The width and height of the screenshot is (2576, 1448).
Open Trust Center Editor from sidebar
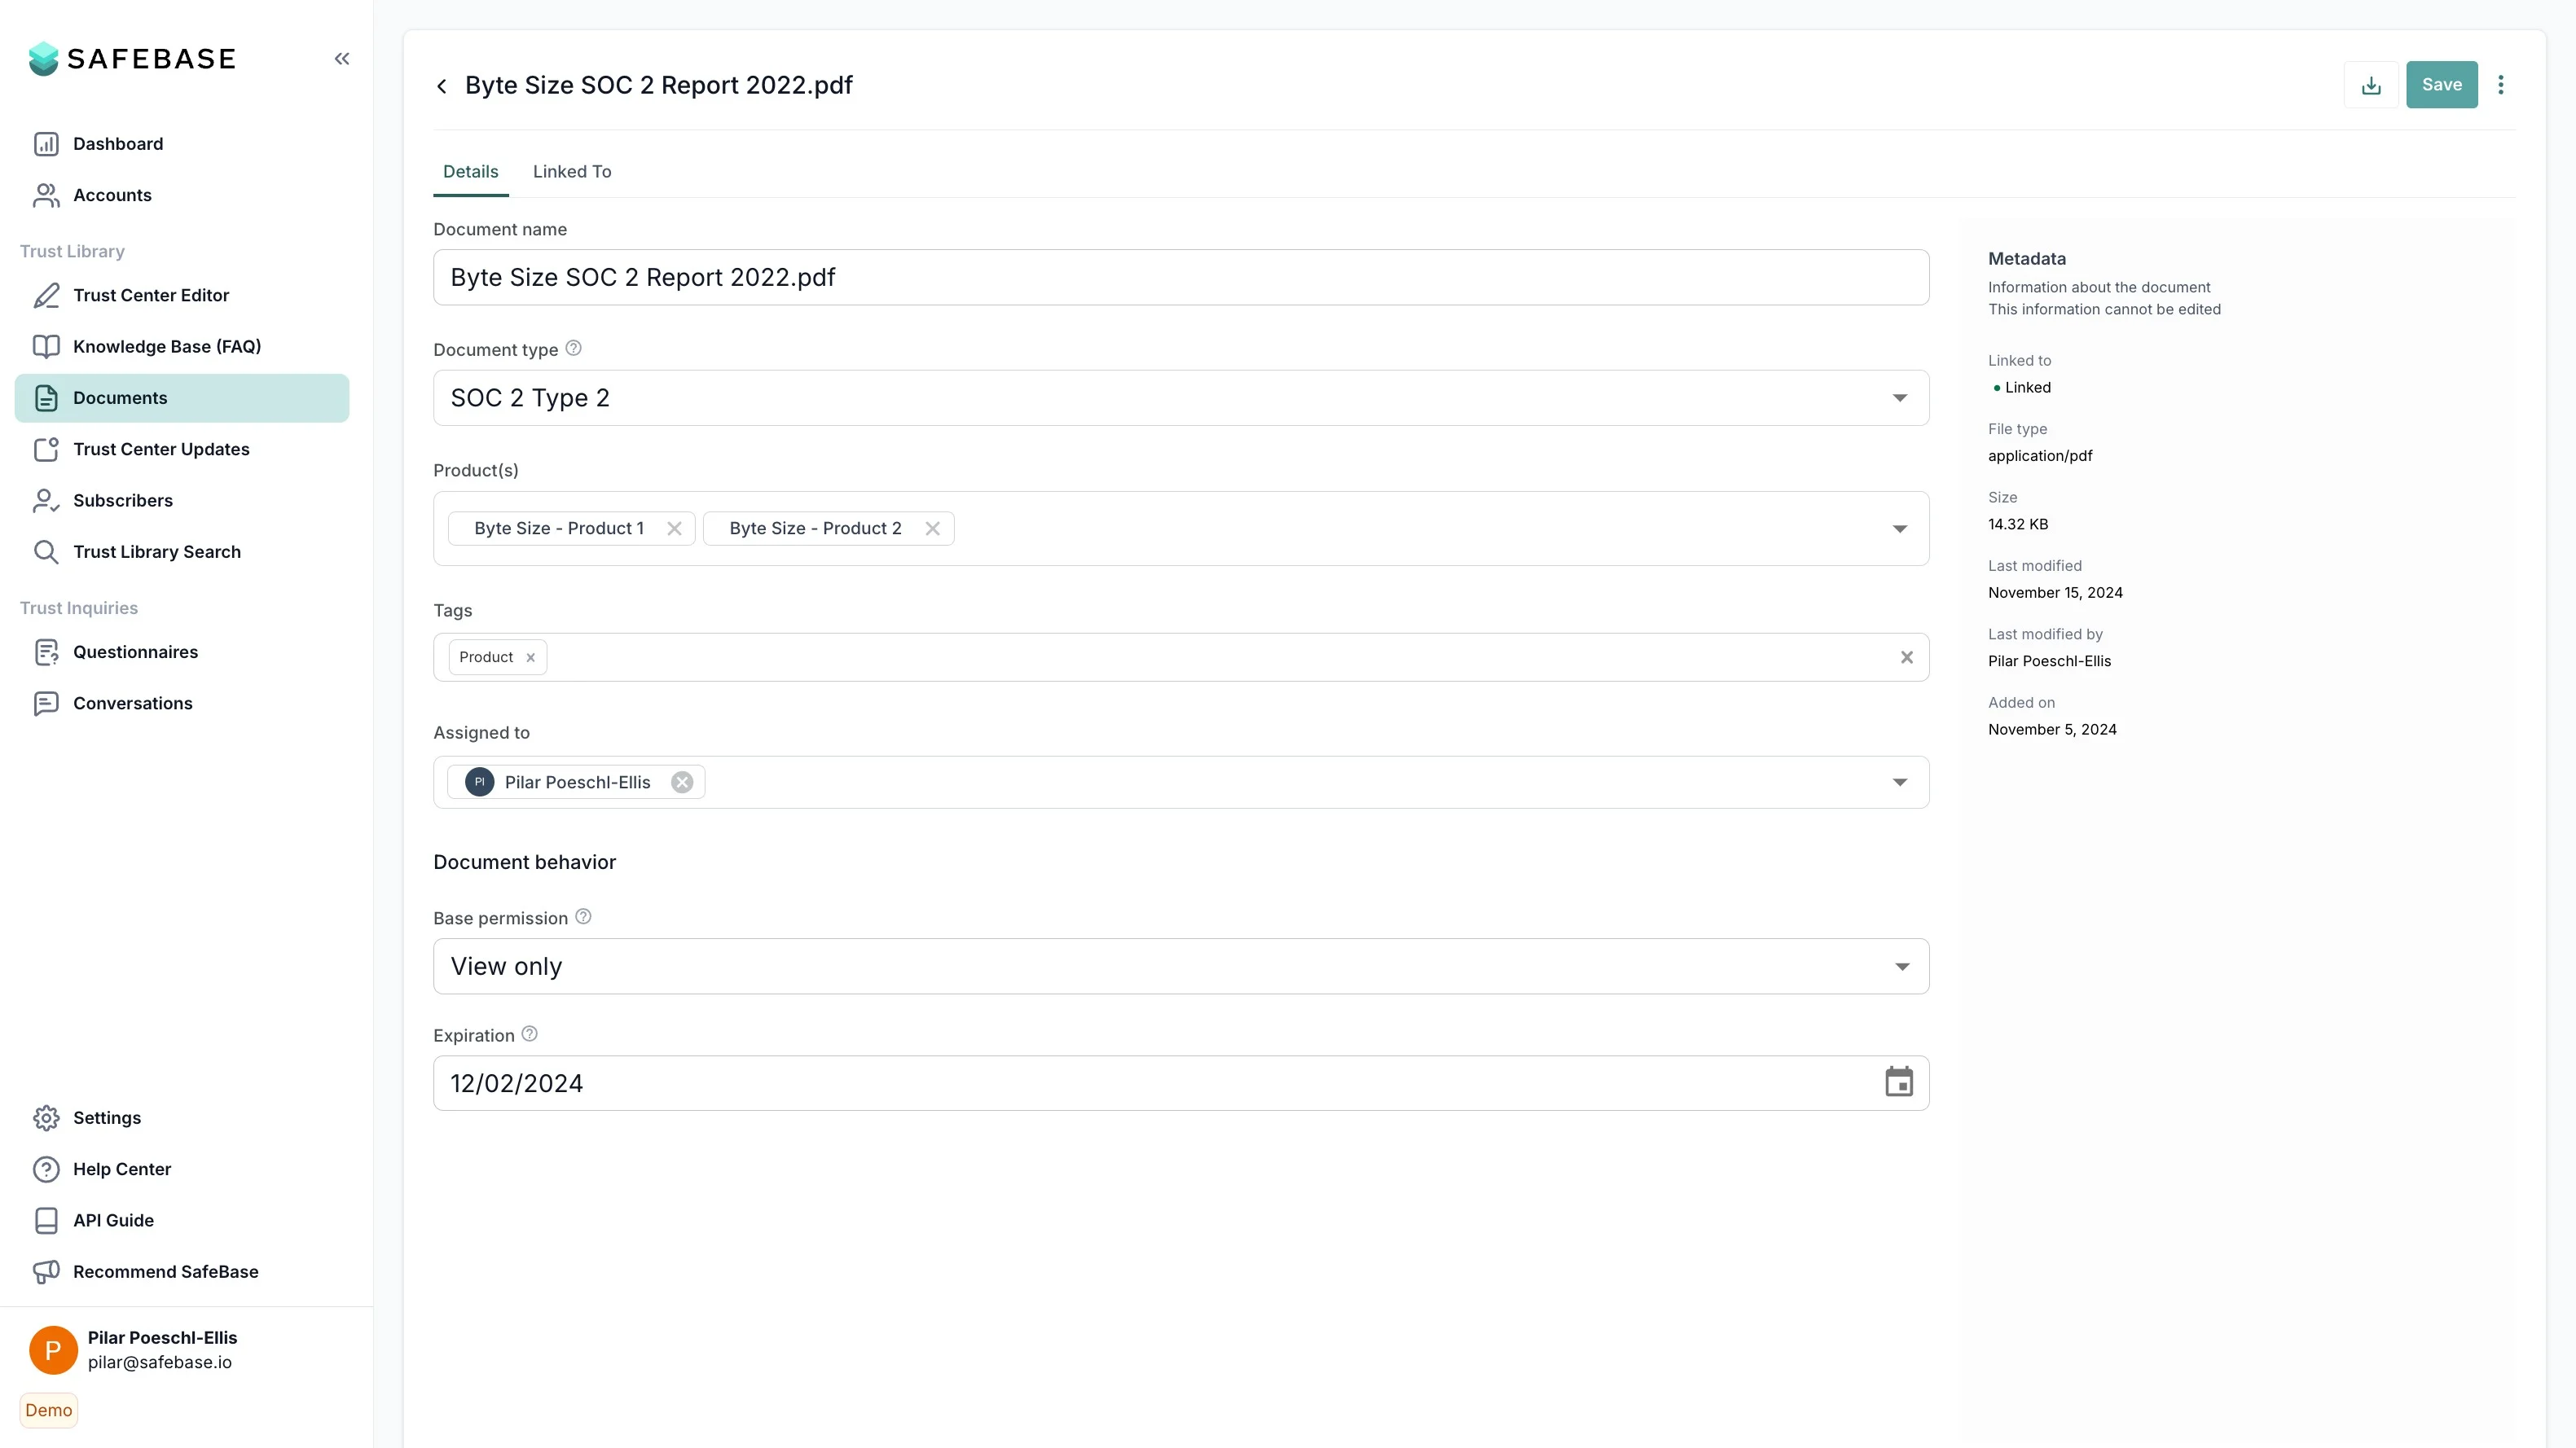[151, 295]
